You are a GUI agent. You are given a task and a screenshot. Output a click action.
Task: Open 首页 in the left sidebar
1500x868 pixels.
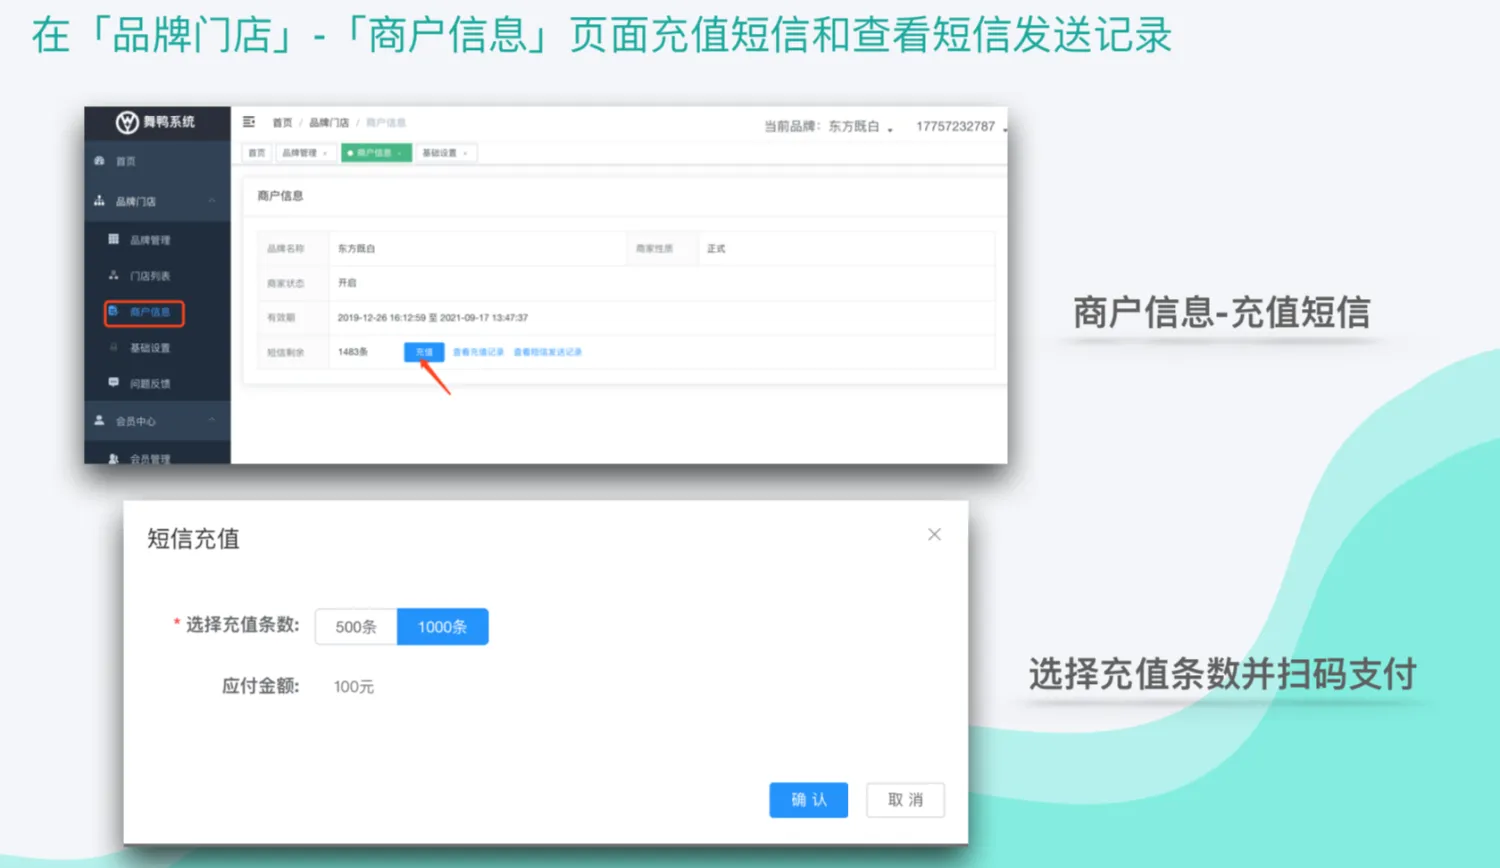(x=125, y=161)
